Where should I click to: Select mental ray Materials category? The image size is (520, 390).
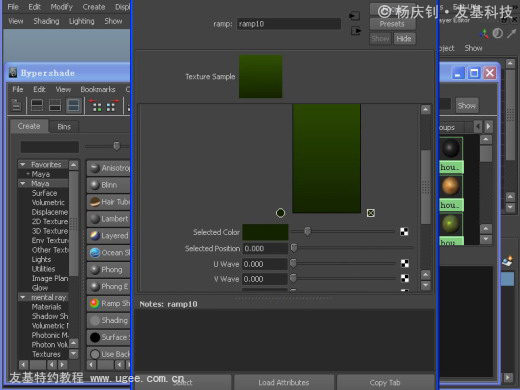46,307
